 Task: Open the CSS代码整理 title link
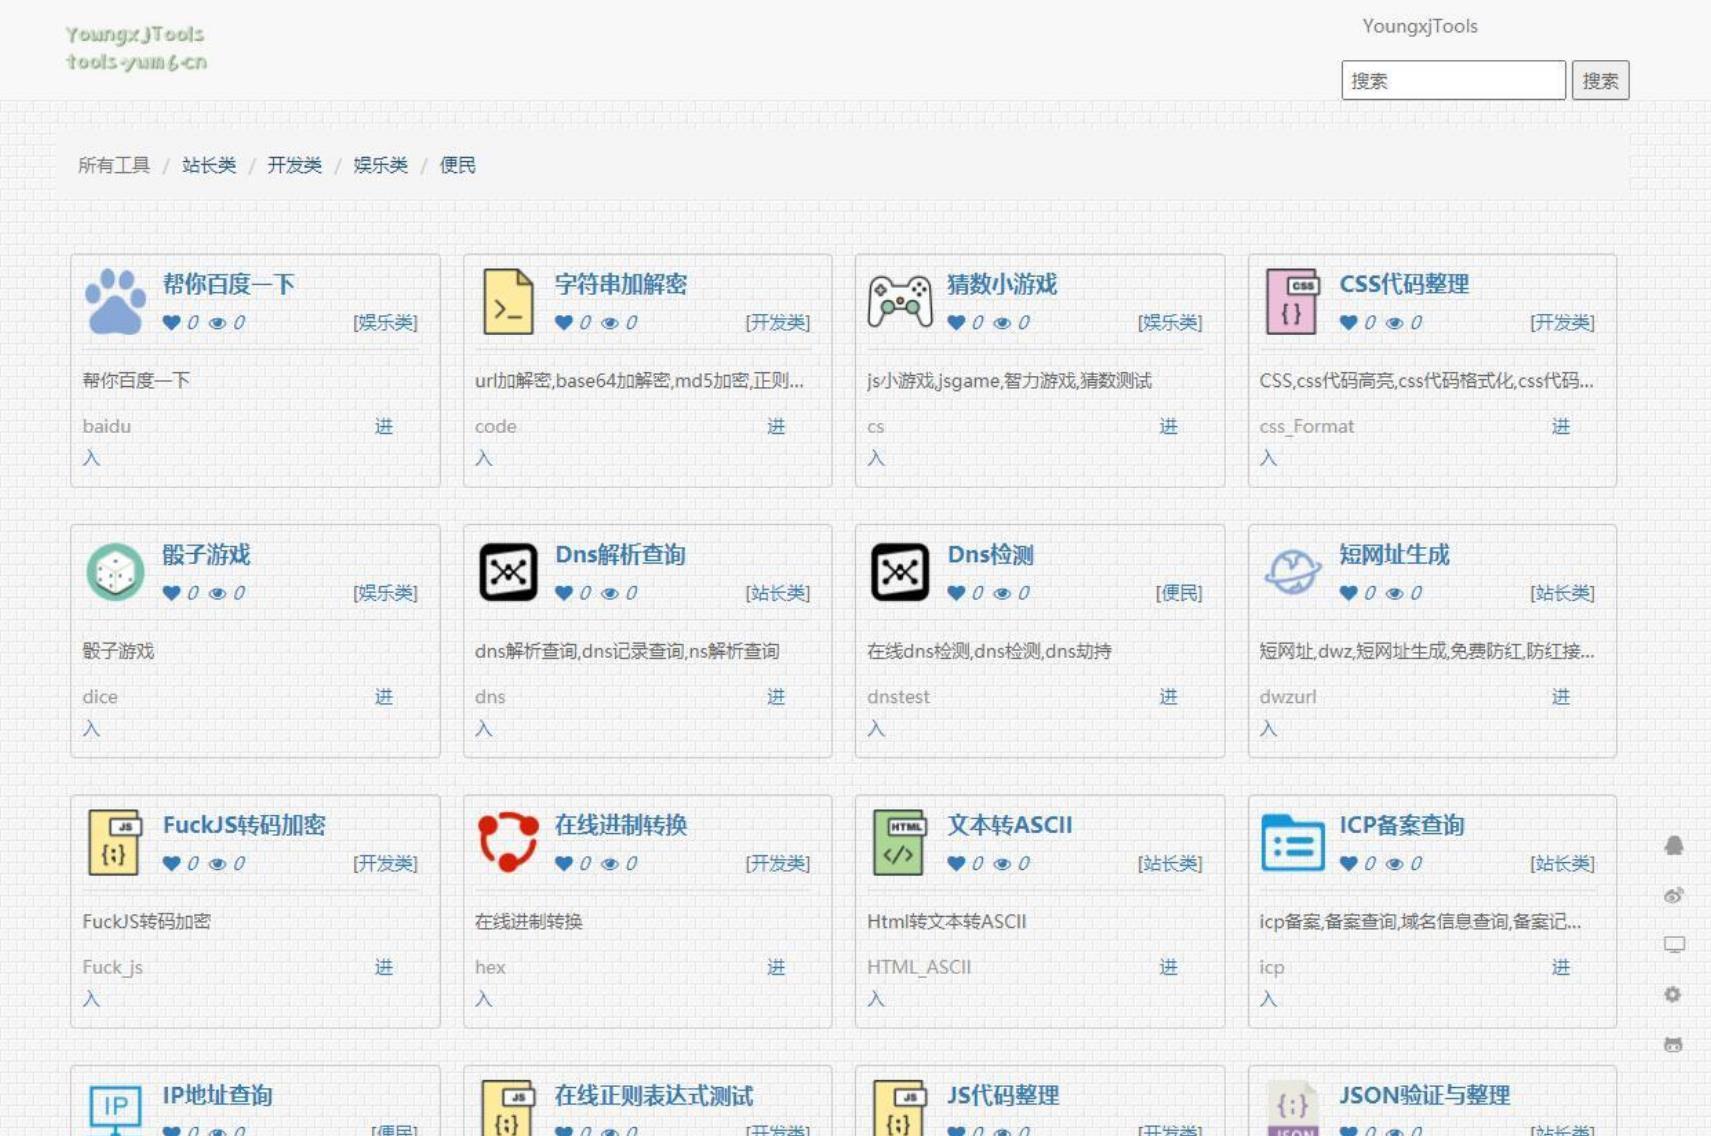click(1404, 284)
